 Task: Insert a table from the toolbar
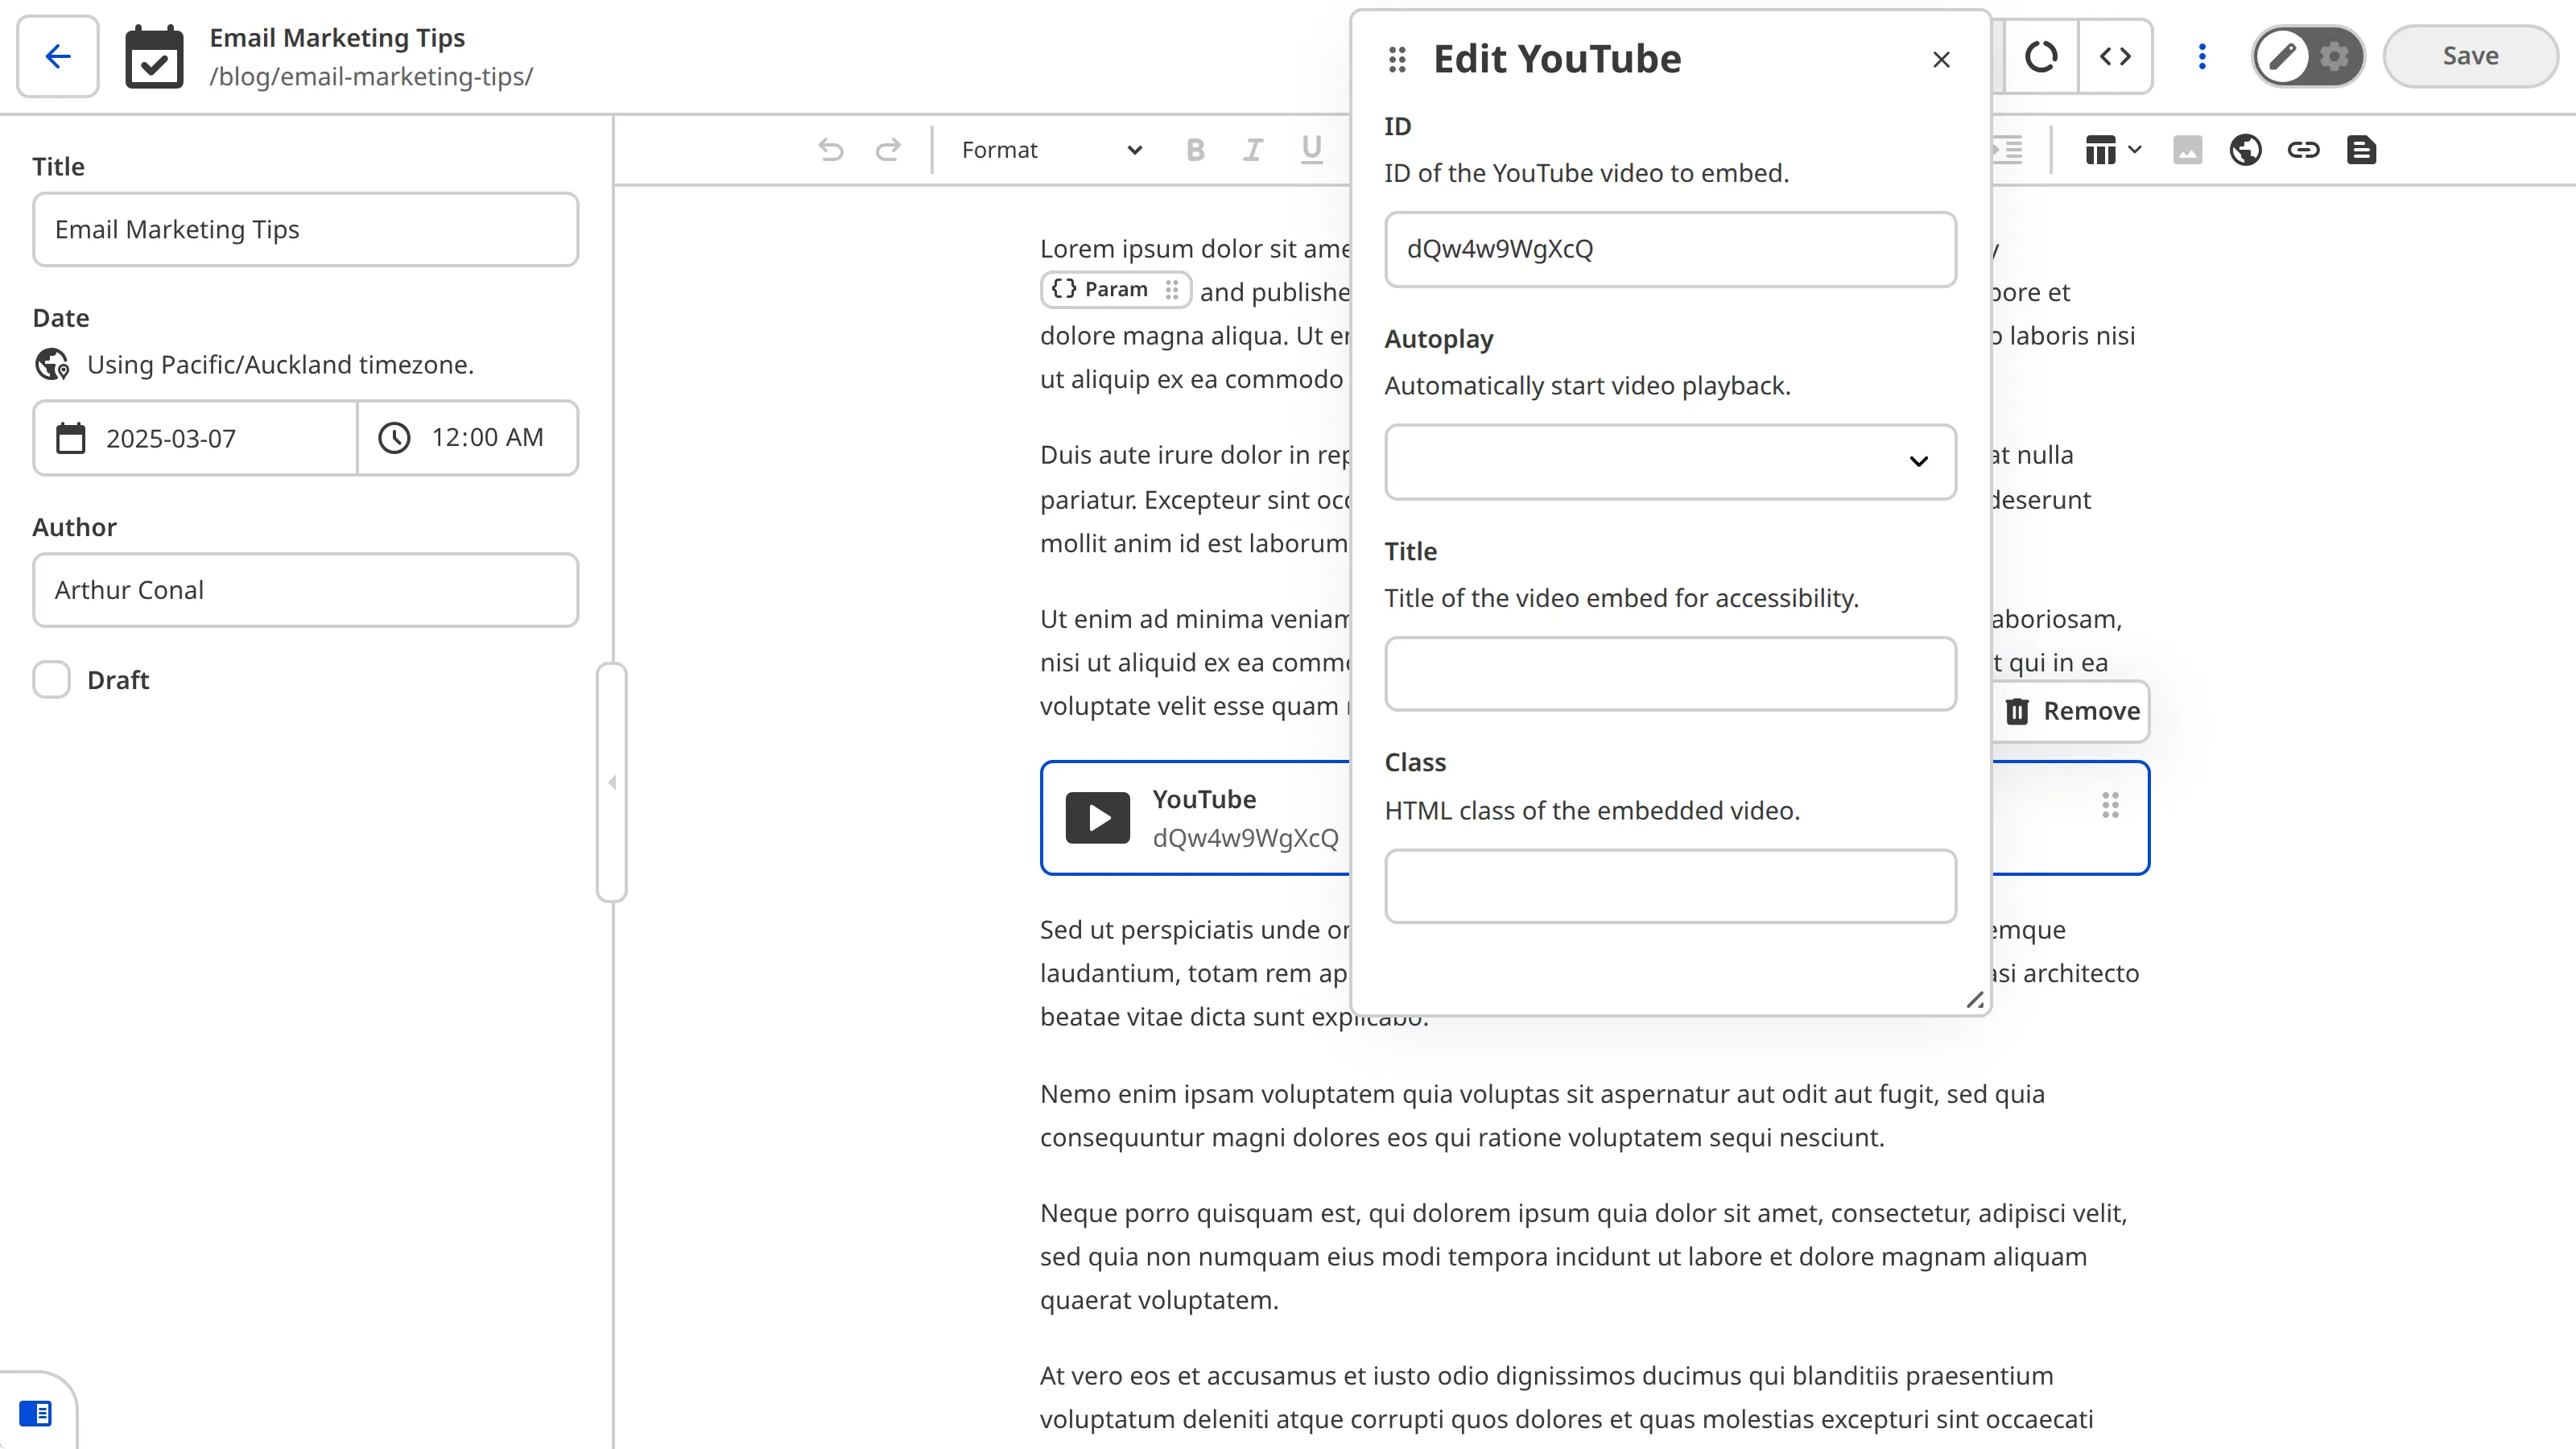pyautogui.click(x=2100, y=150)
